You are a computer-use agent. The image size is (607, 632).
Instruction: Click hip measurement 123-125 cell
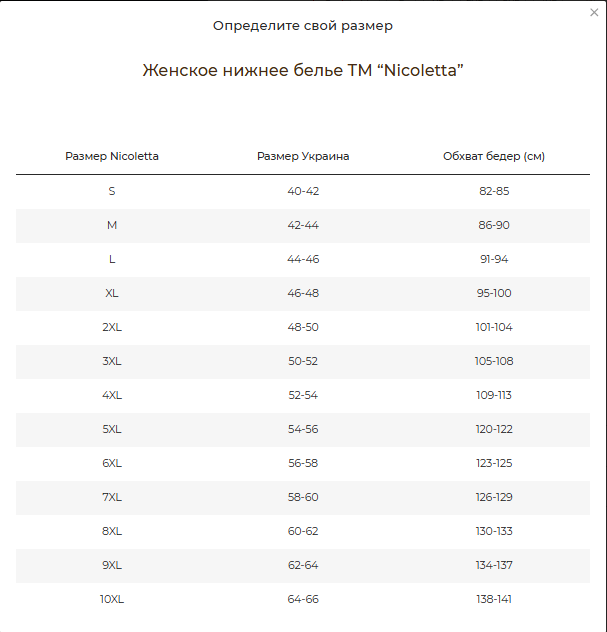coord(494,463)
